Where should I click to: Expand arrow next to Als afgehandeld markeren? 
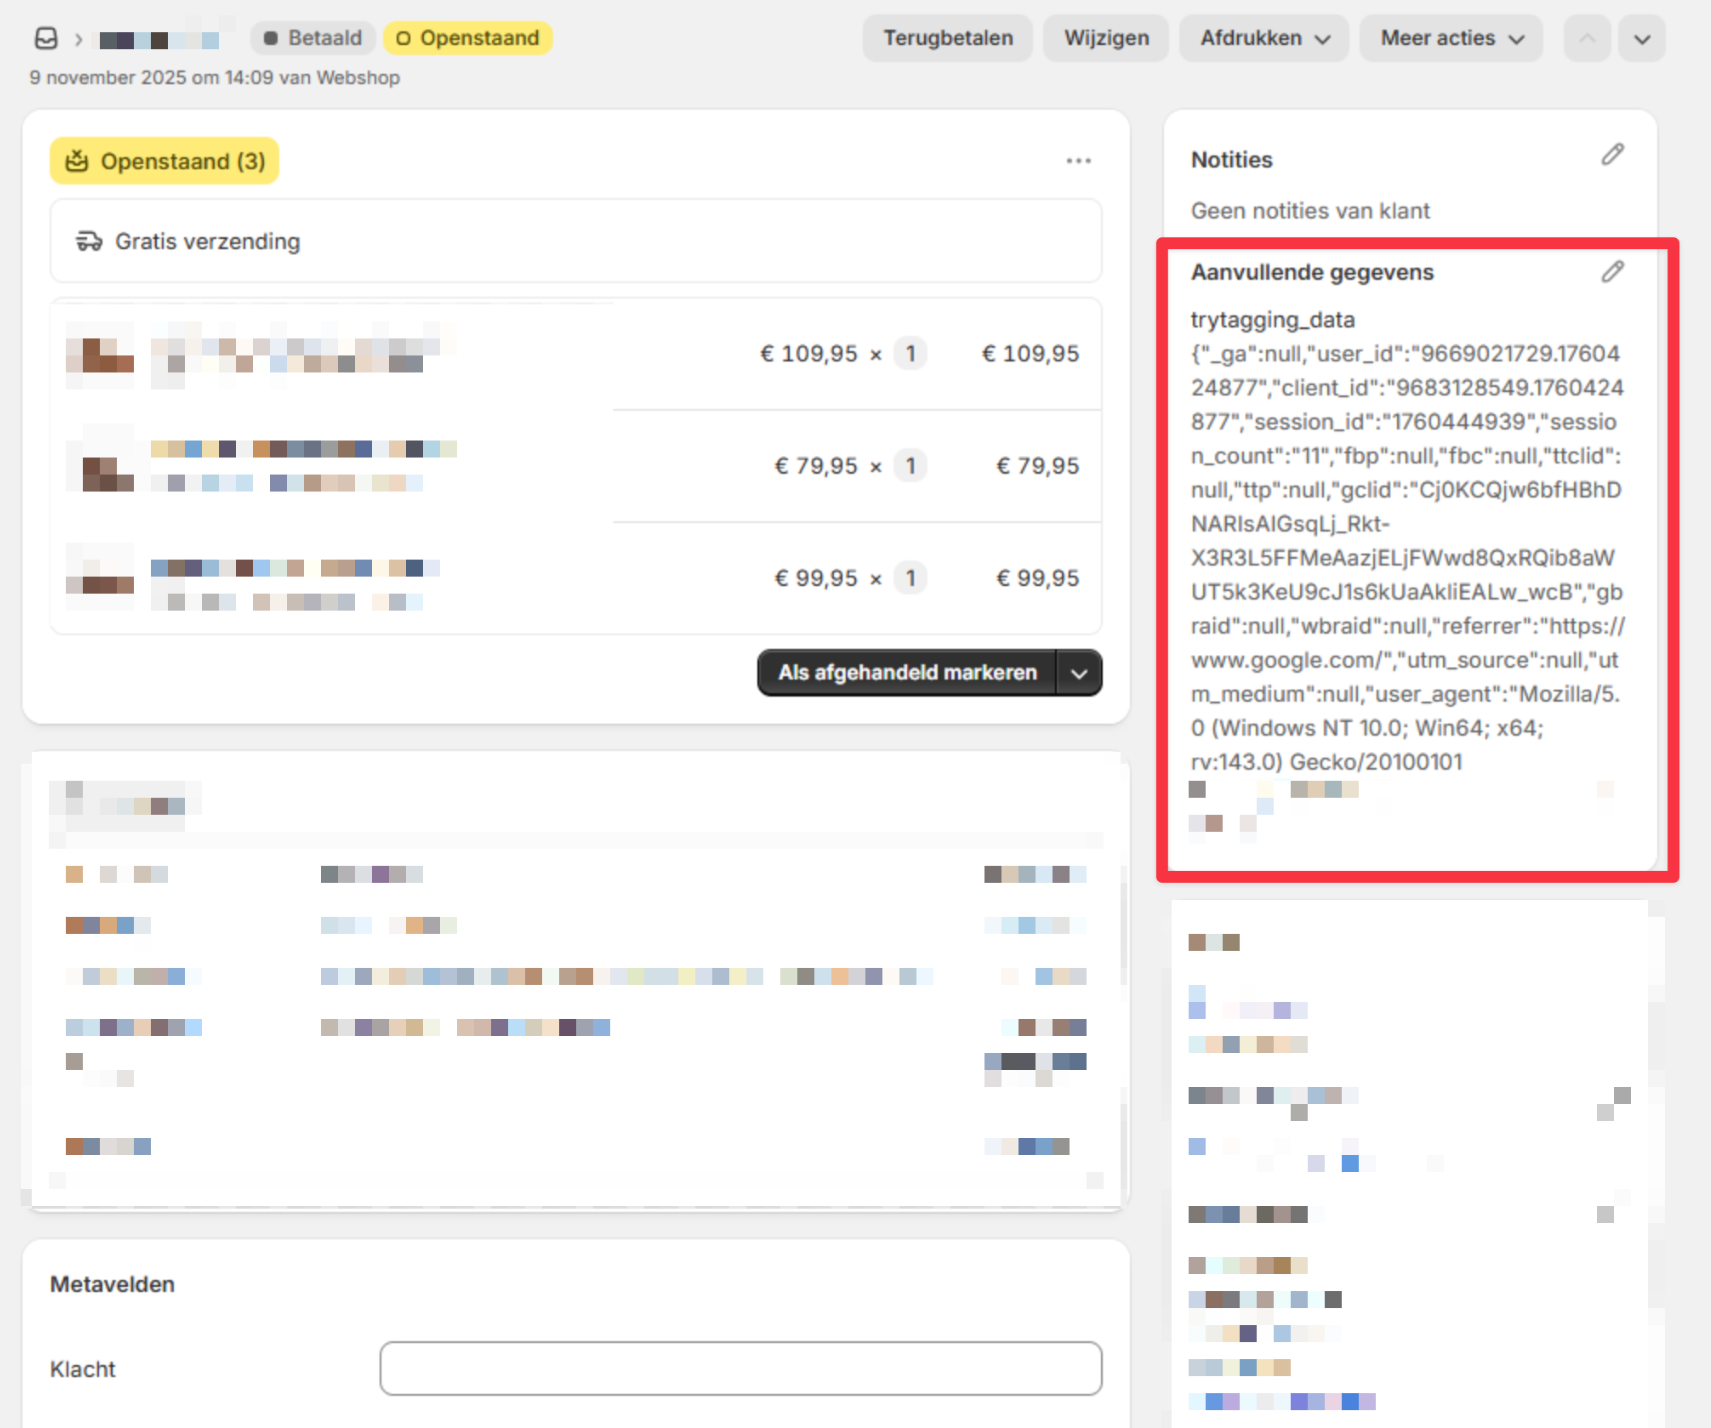(x=1079, y=673)
